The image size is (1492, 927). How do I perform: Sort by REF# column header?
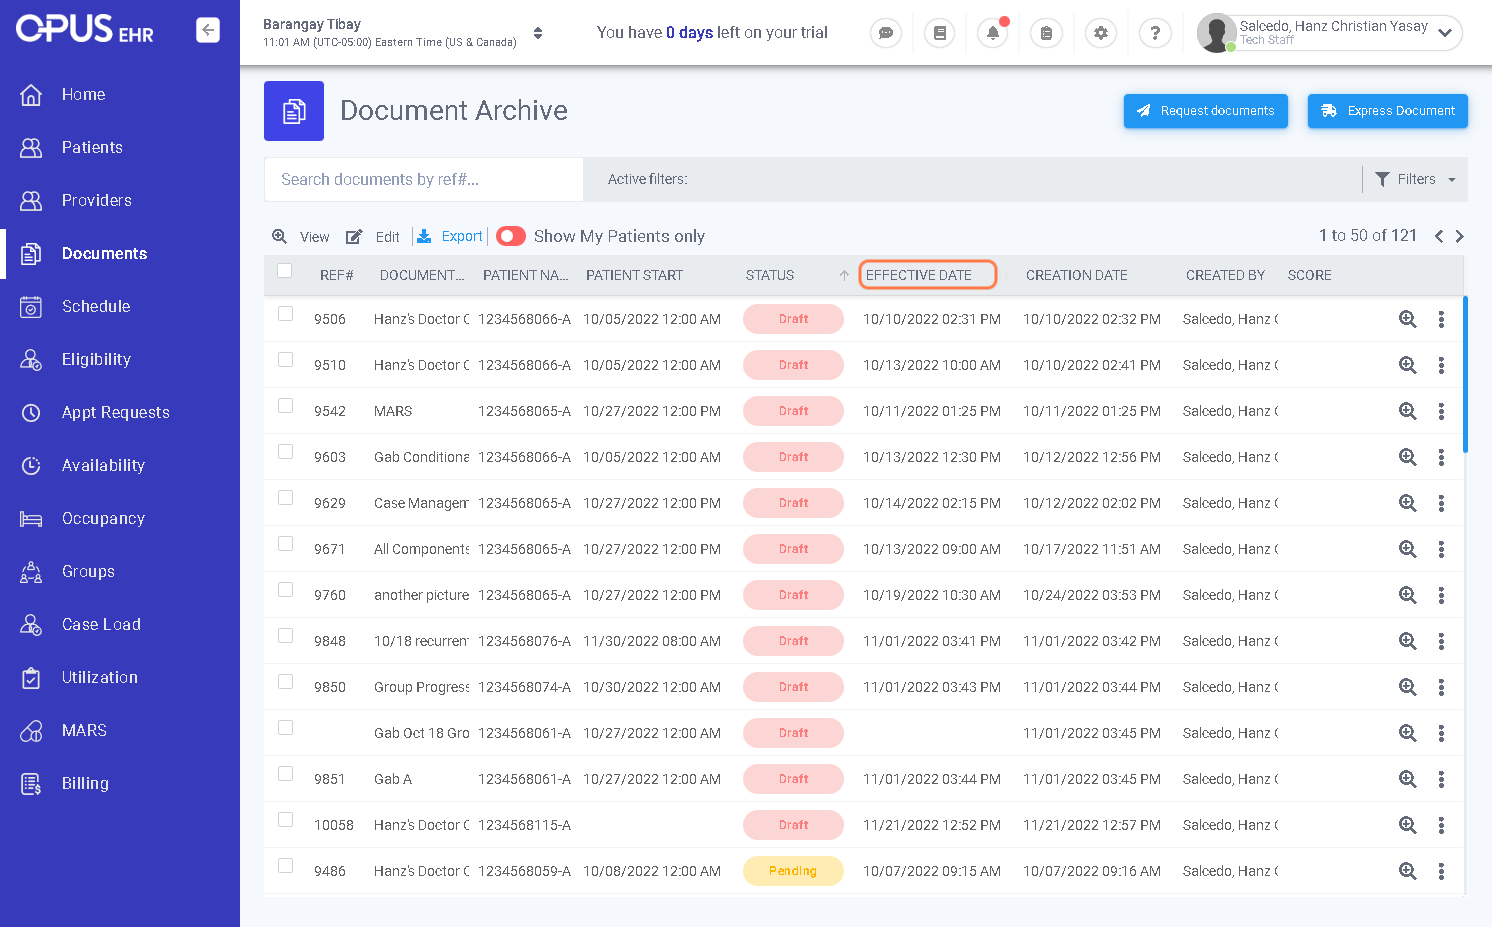(337, 275)
